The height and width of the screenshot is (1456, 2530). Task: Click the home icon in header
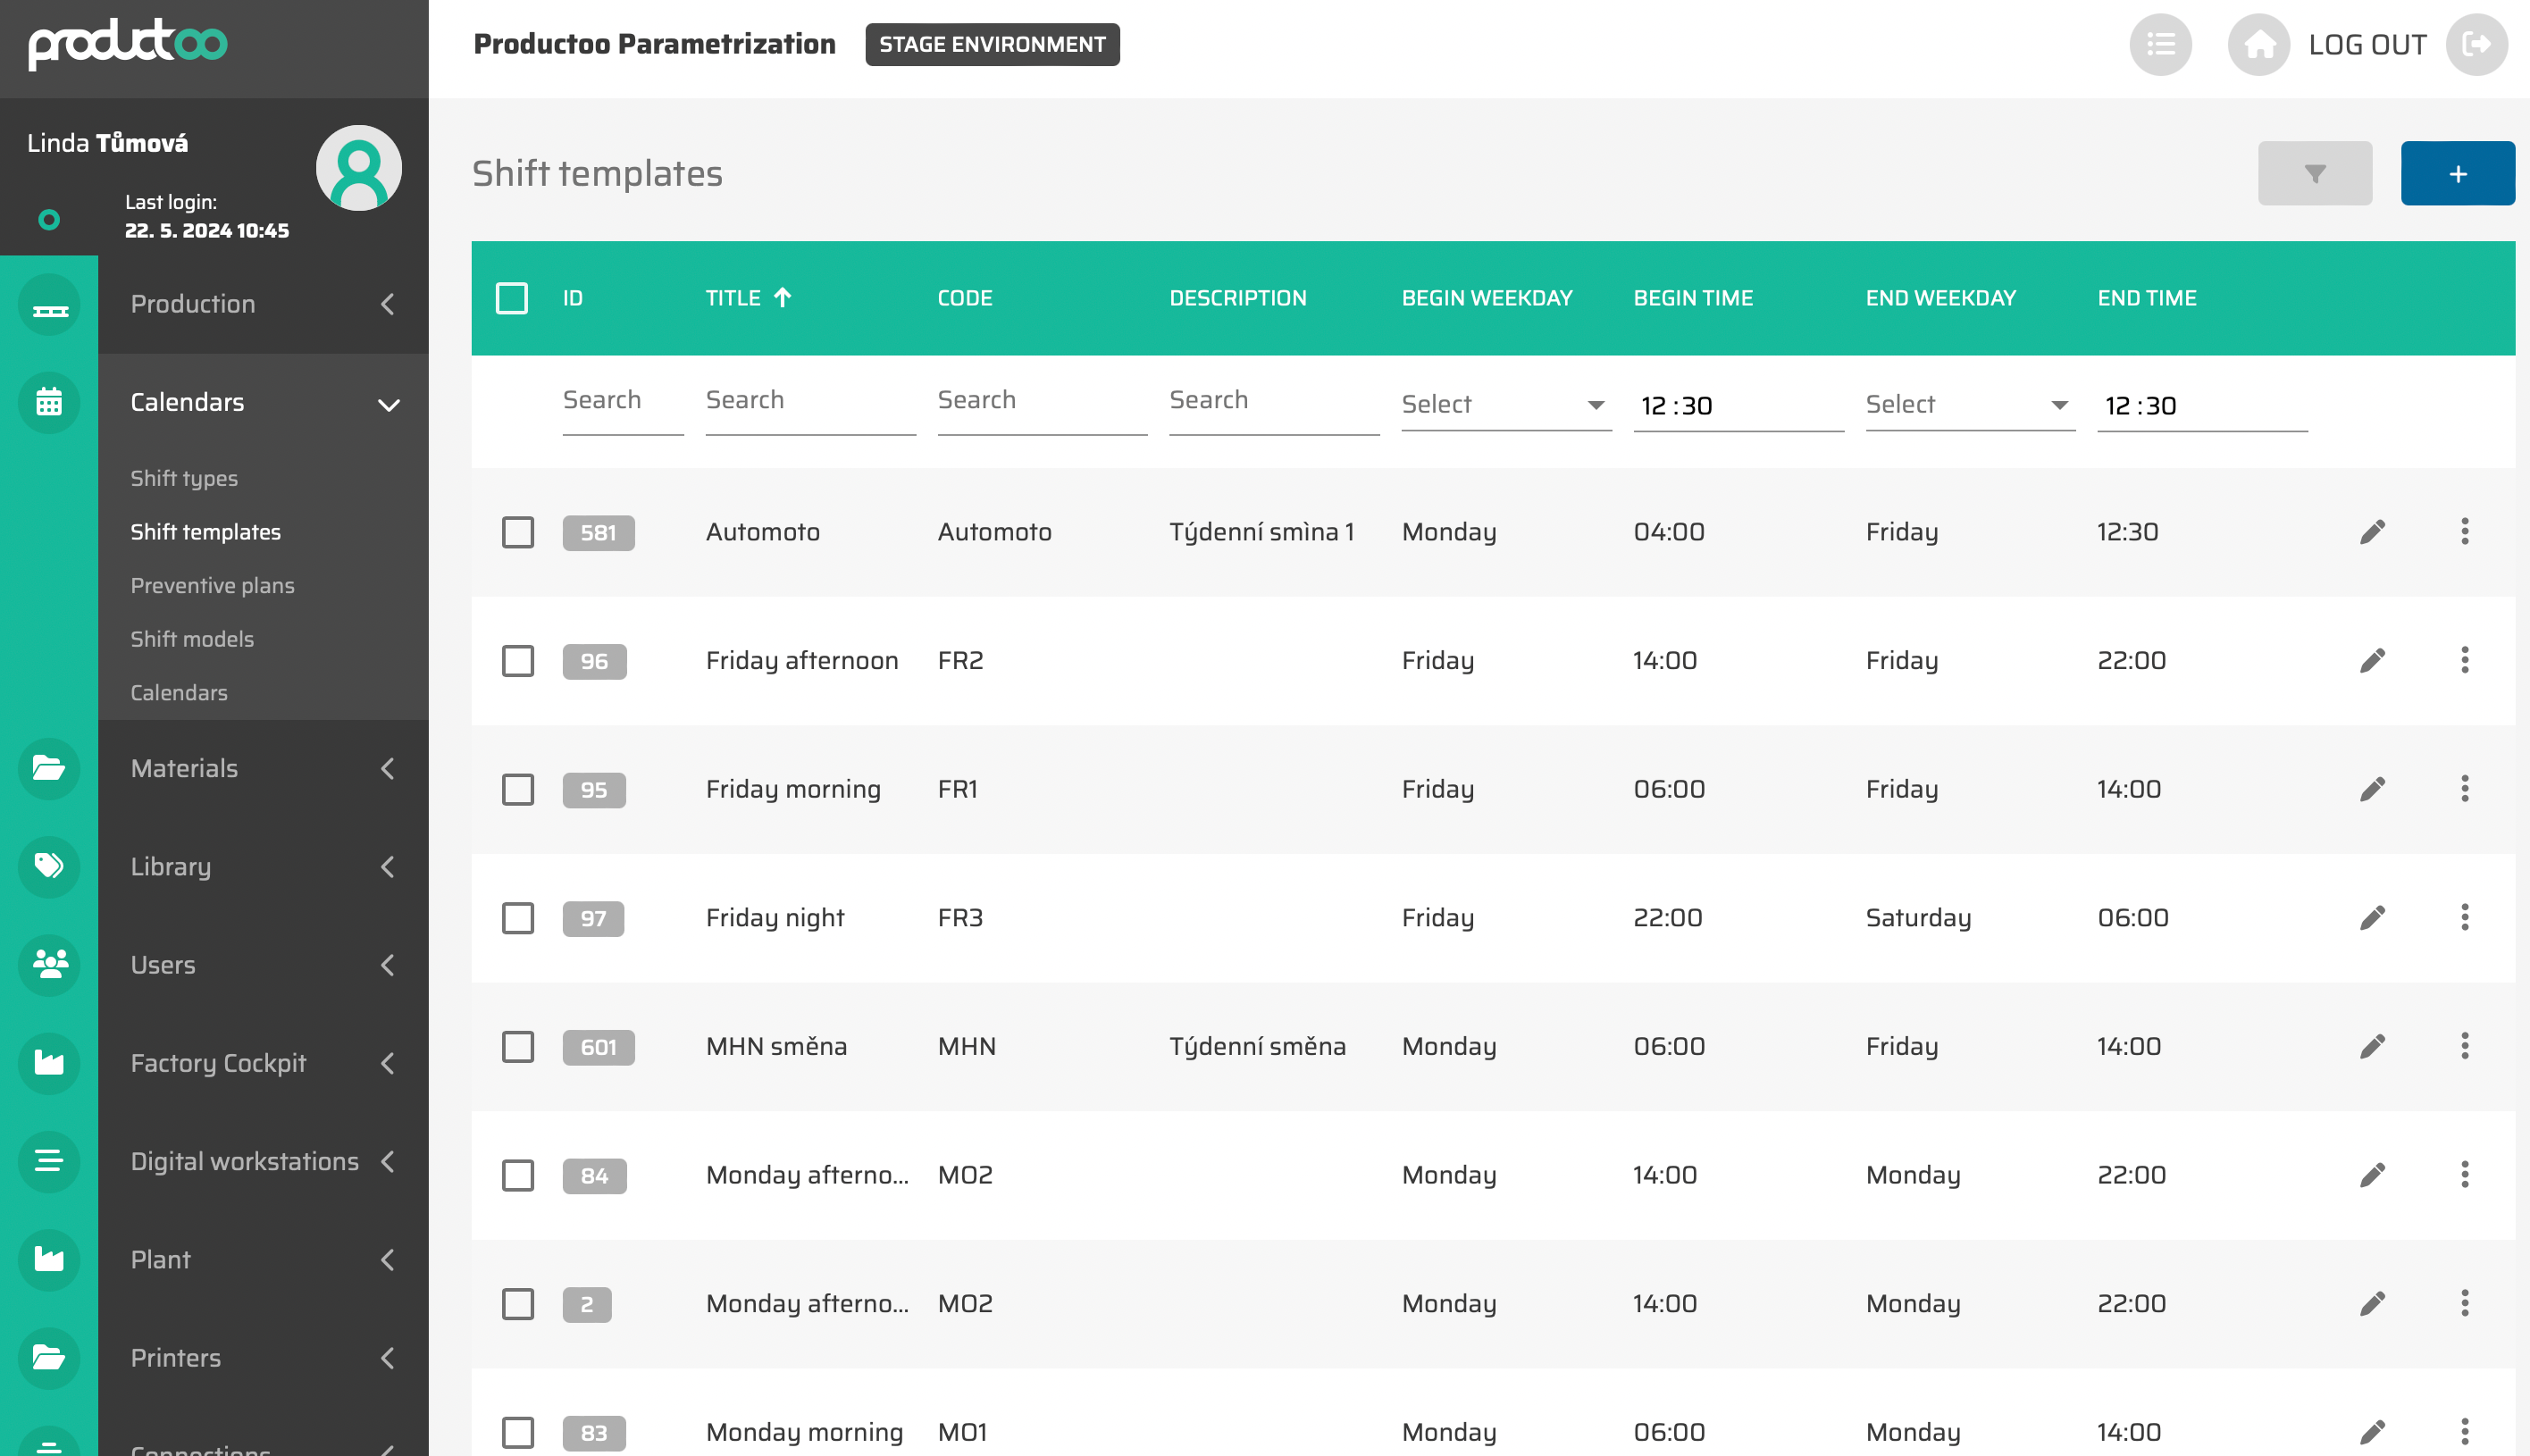click(2258, 45)
